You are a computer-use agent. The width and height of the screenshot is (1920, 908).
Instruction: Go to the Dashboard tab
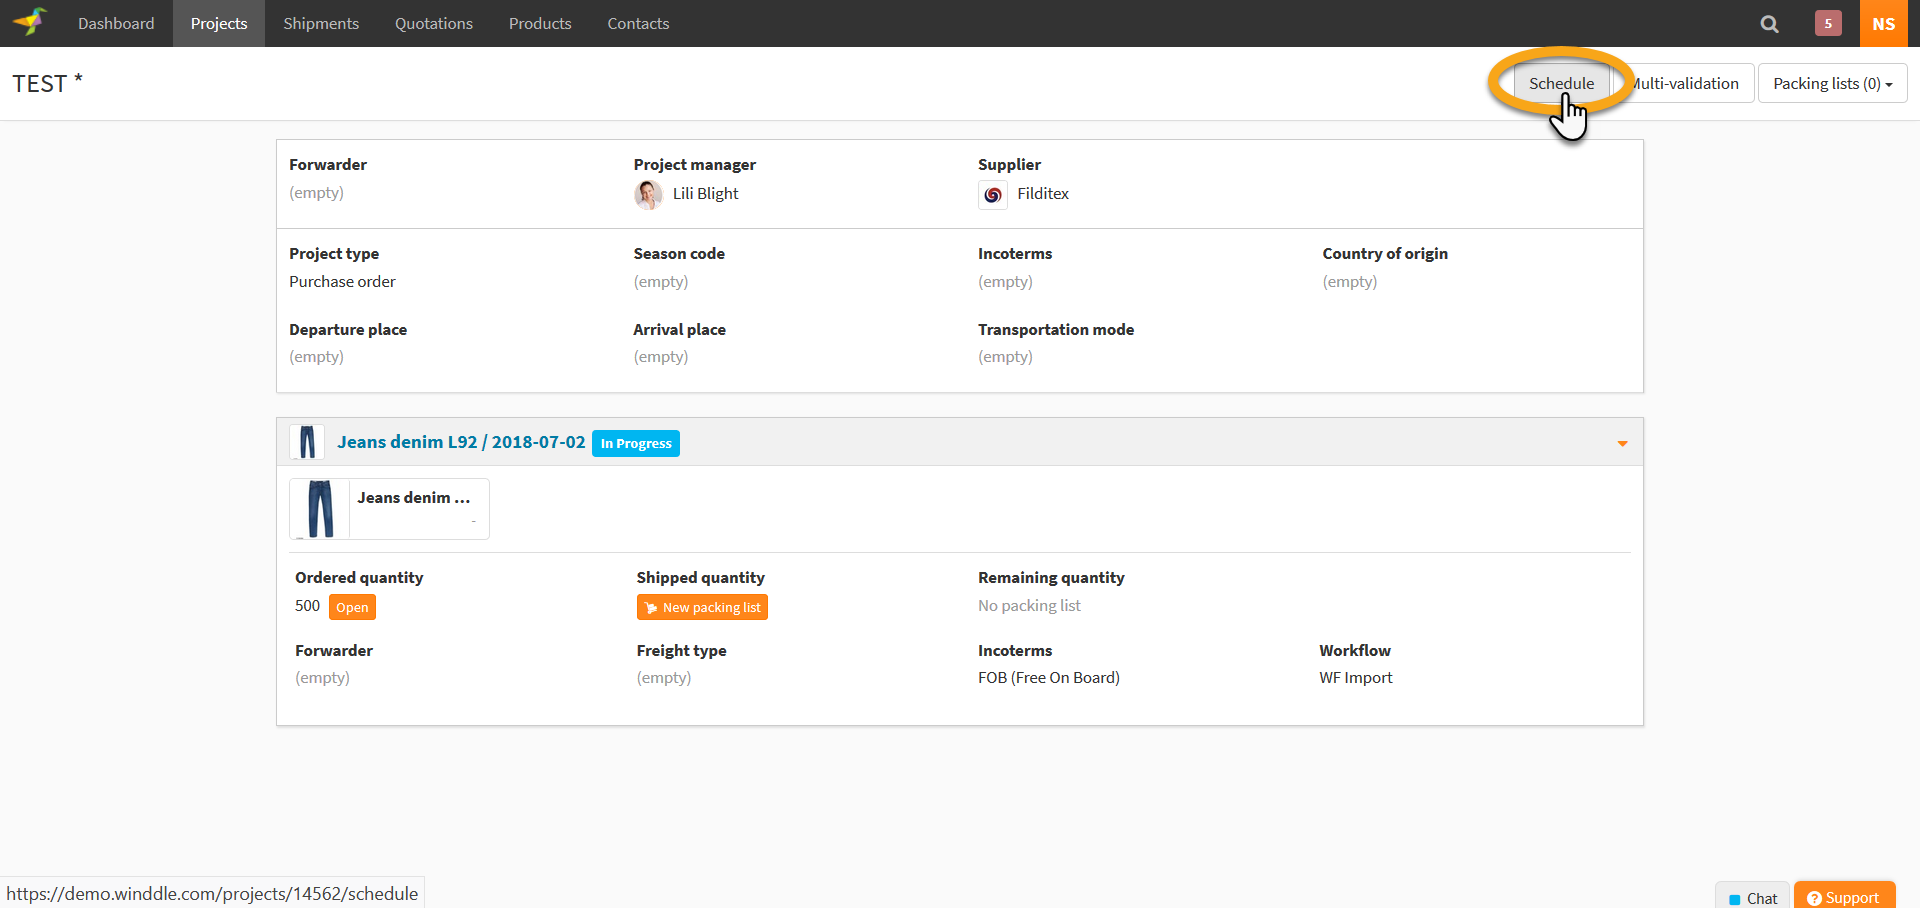click(x=116, y=24)
